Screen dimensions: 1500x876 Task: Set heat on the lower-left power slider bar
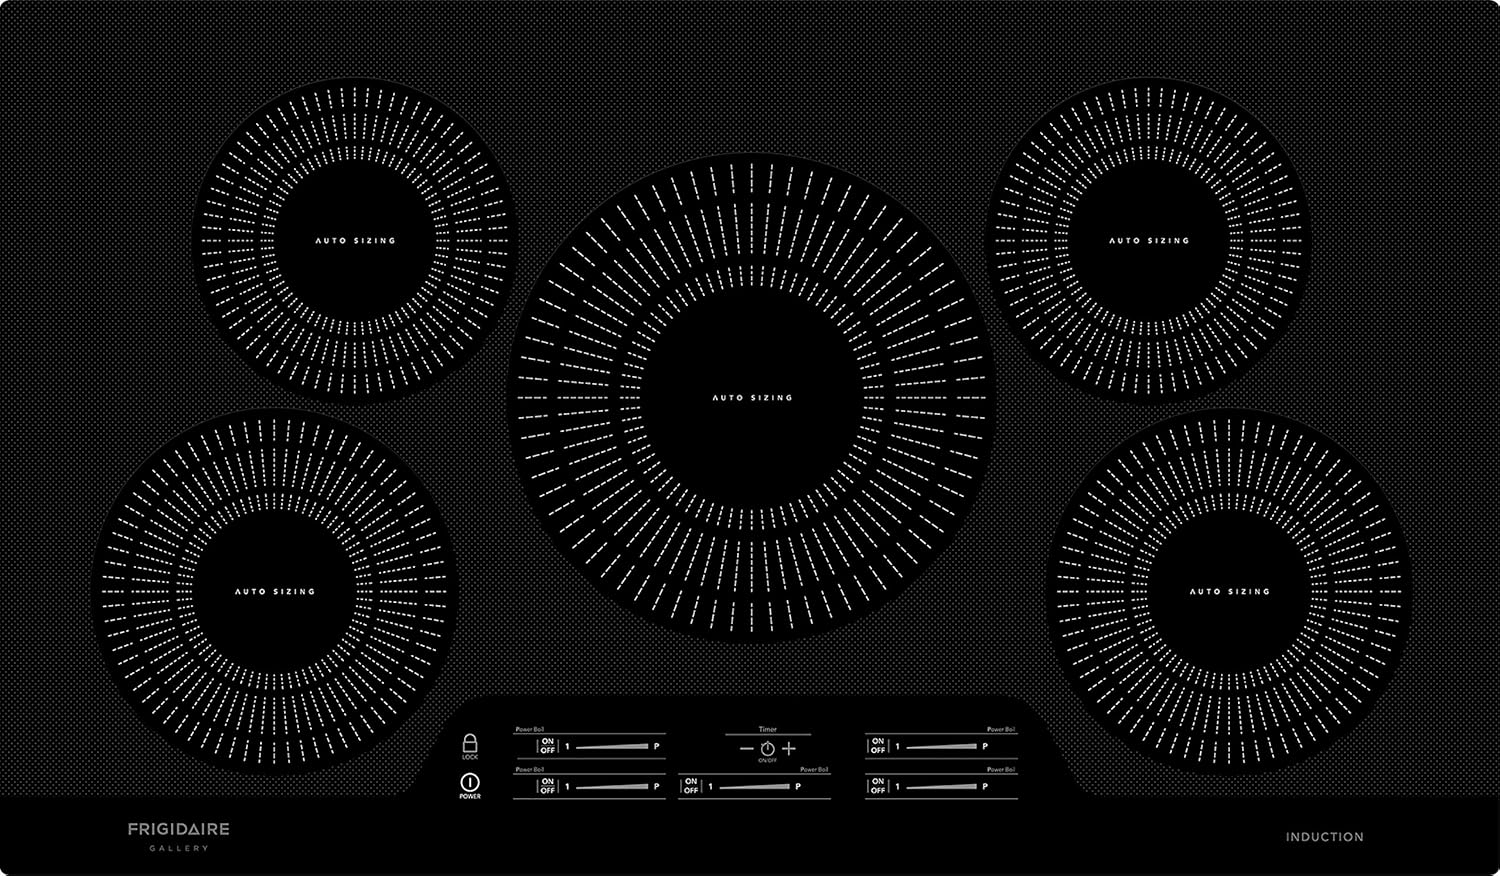point(612,787)
